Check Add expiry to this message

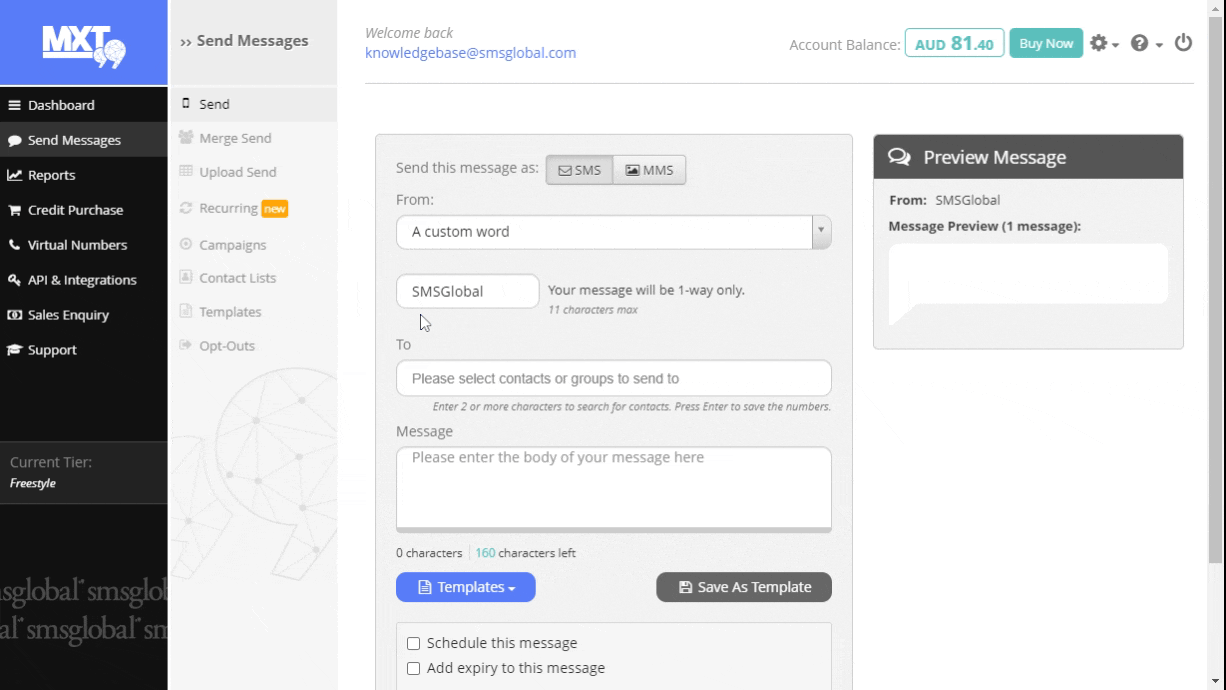coord(413,669)
